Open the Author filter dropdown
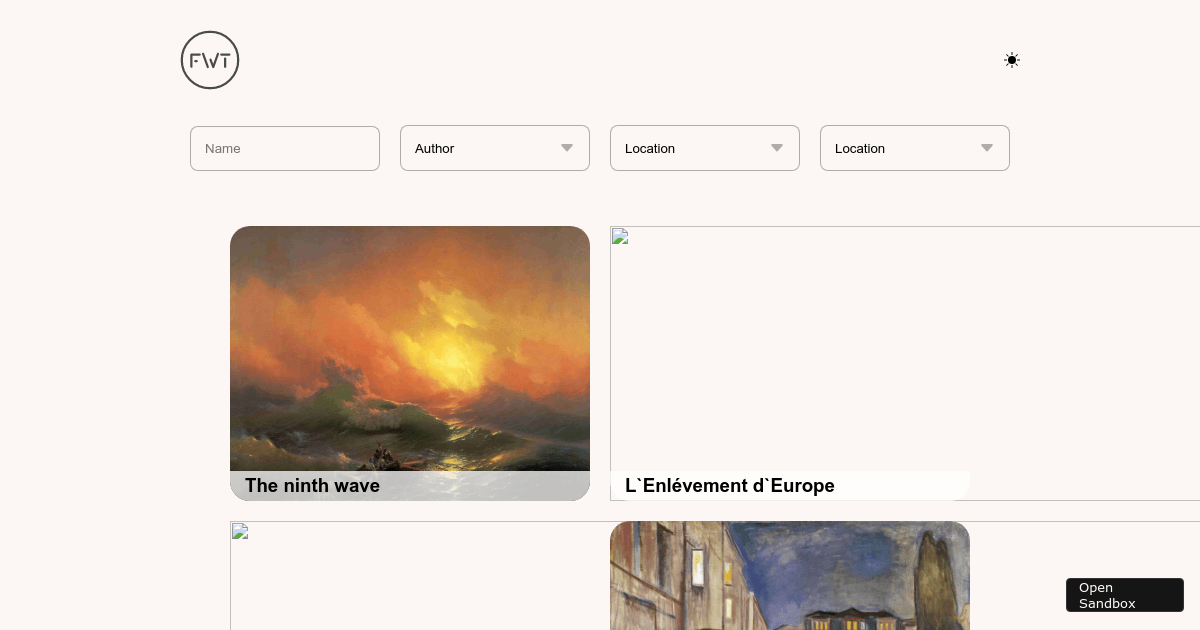 tap(495, 148)
